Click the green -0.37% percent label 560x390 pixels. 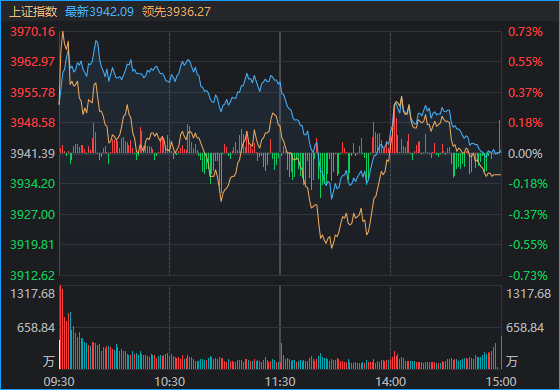tap(528, 215)
